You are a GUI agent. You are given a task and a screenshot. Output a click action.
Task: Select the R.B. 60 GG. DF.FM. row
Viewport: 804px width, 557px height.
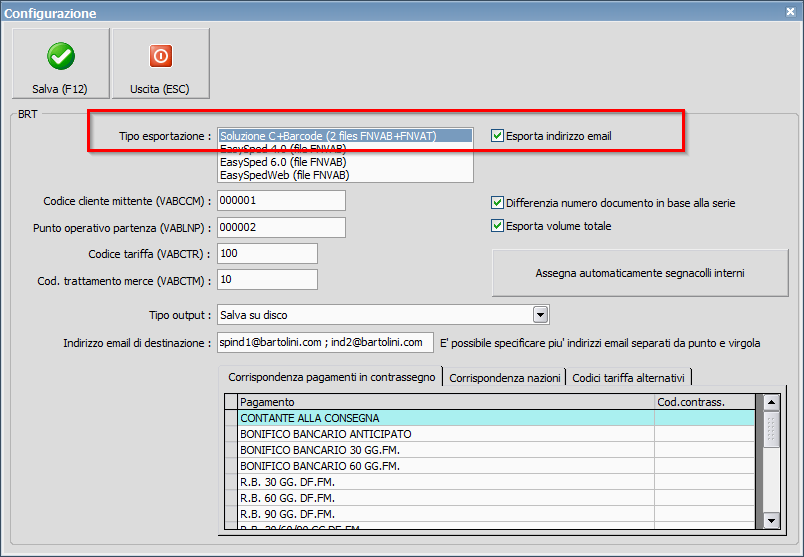coord(489,498)
